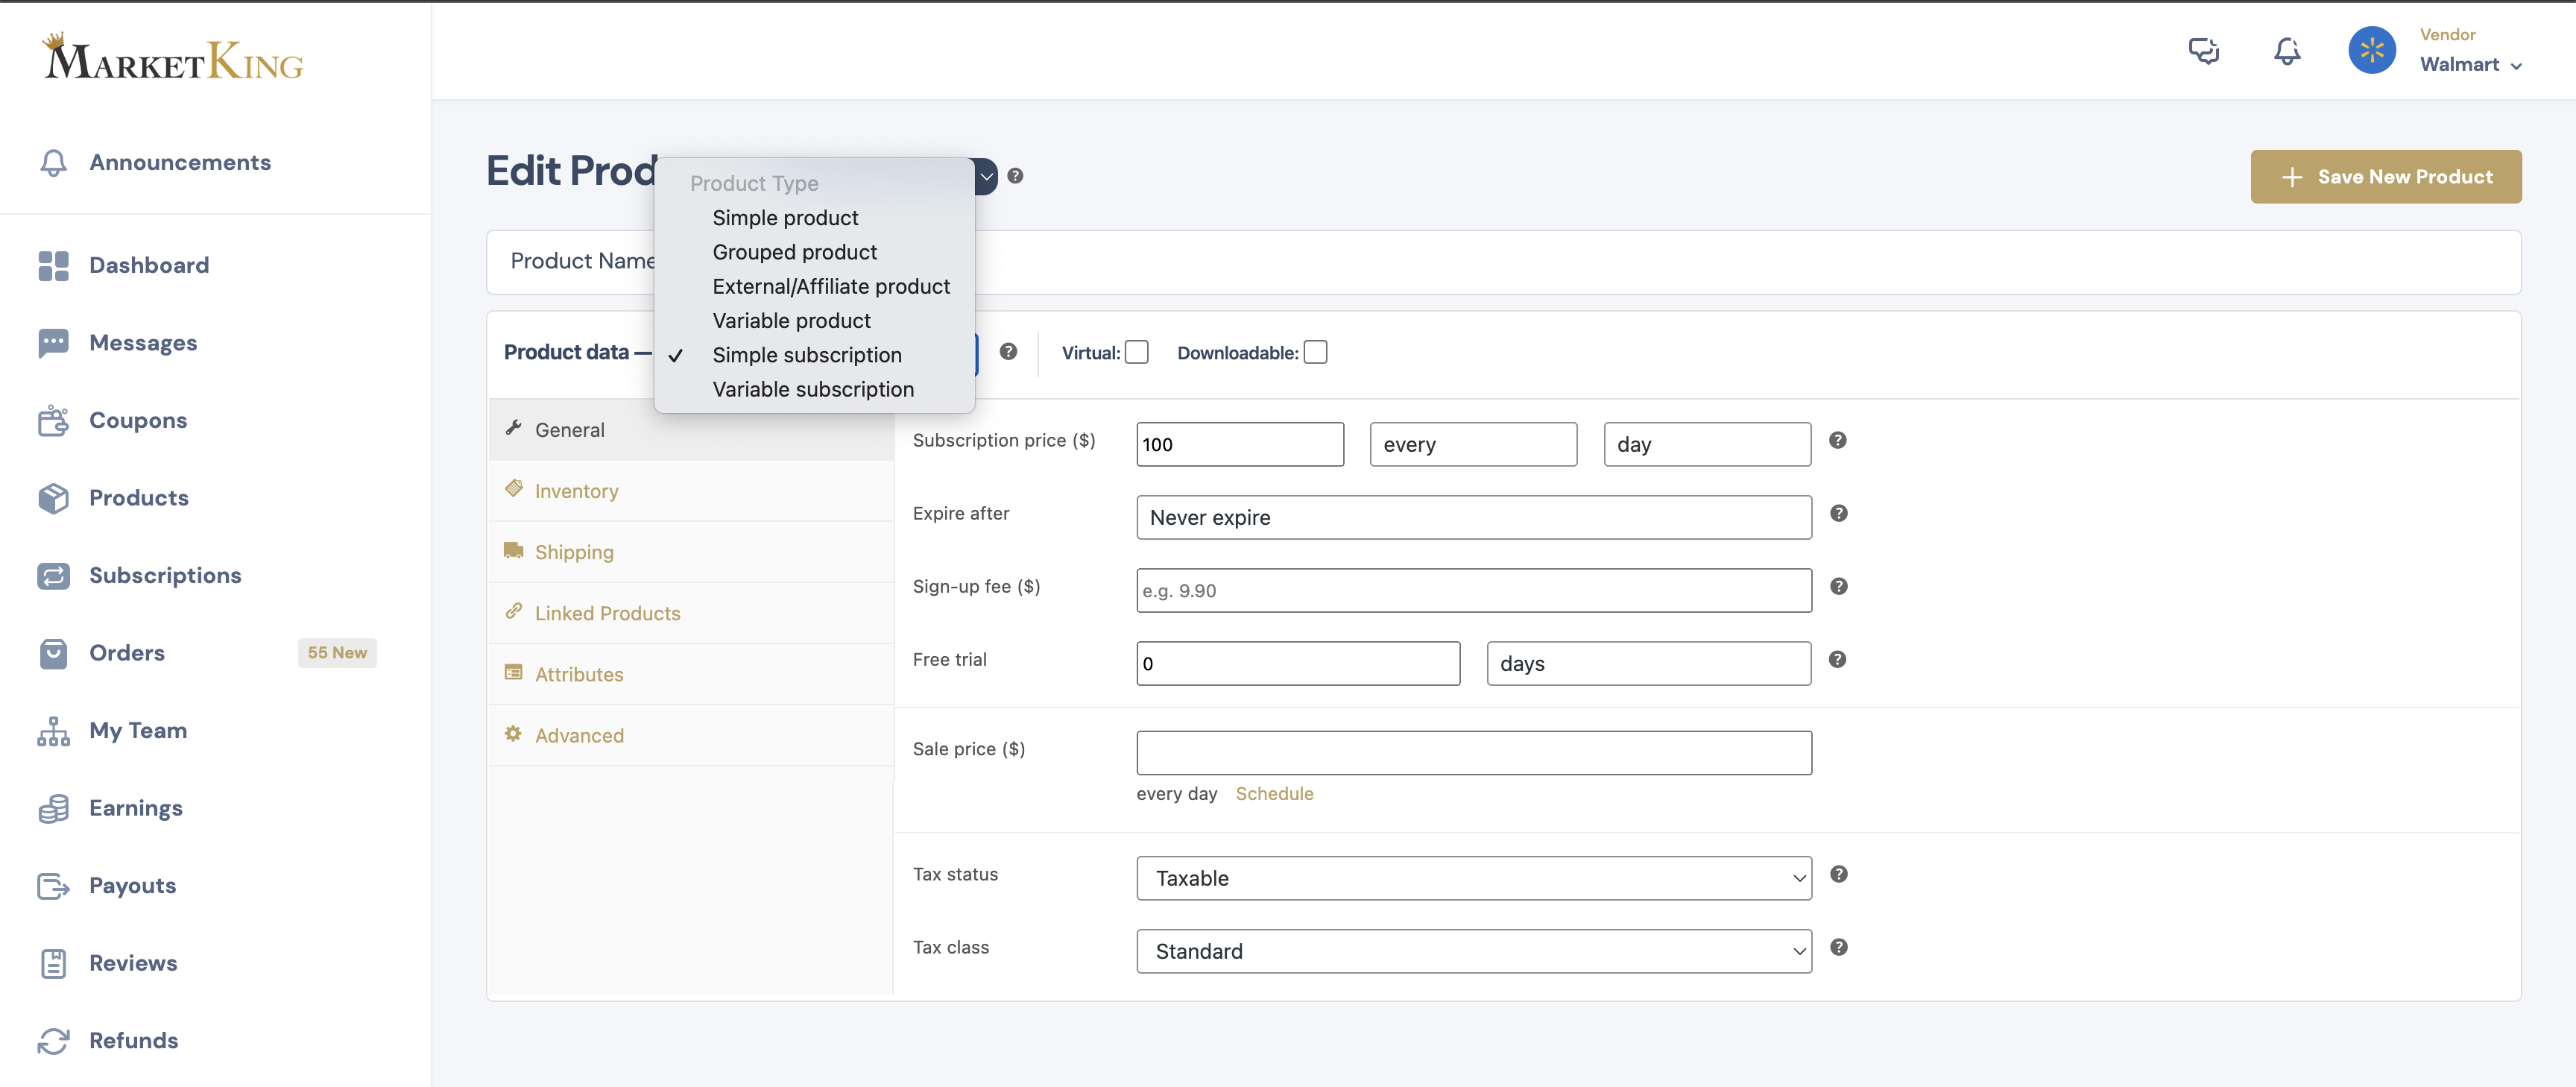Open the subscription interval 'every' dropdown
Viewport: 2576px width, 1087px height.
pos(1473,444)
